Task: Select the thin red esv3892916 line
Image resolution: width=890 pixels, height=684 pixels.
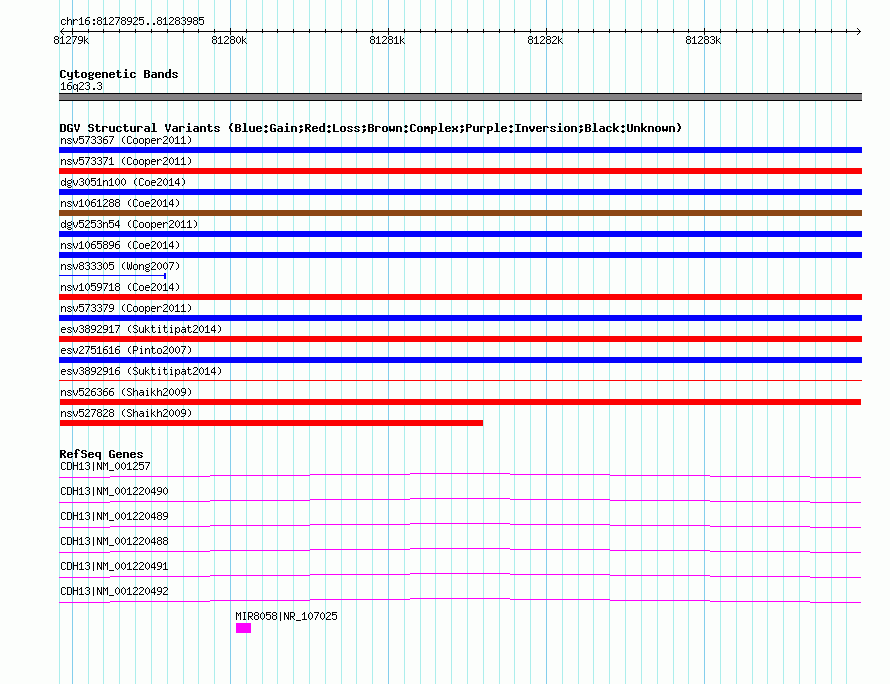Action: (x=460, y=380)
